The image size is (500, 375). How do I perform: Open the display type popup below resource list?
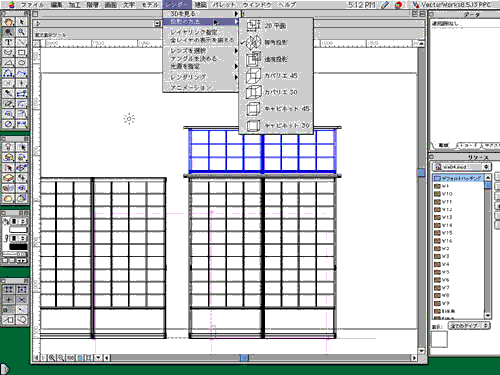469,325
